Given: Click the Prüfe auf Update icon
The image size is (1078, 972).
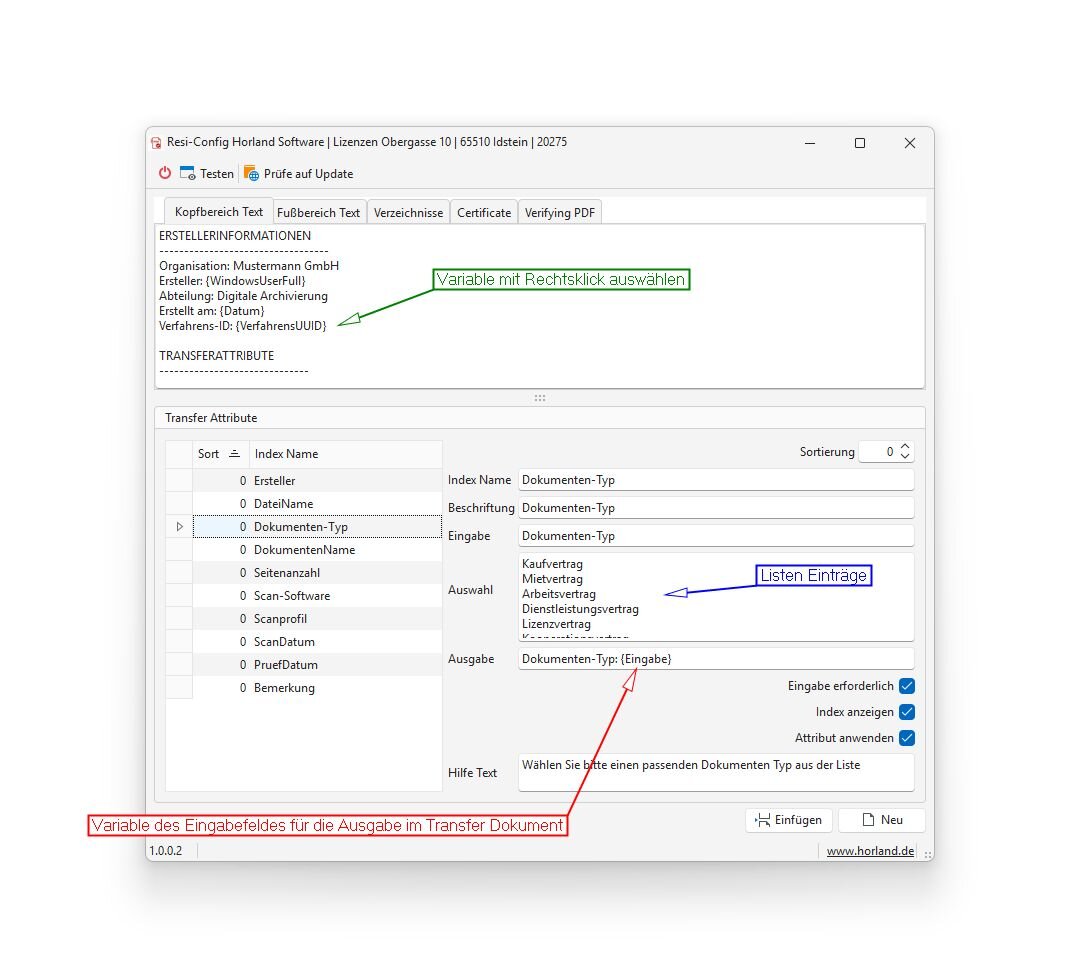Looking at the screenshot, I should pos(251,173).
